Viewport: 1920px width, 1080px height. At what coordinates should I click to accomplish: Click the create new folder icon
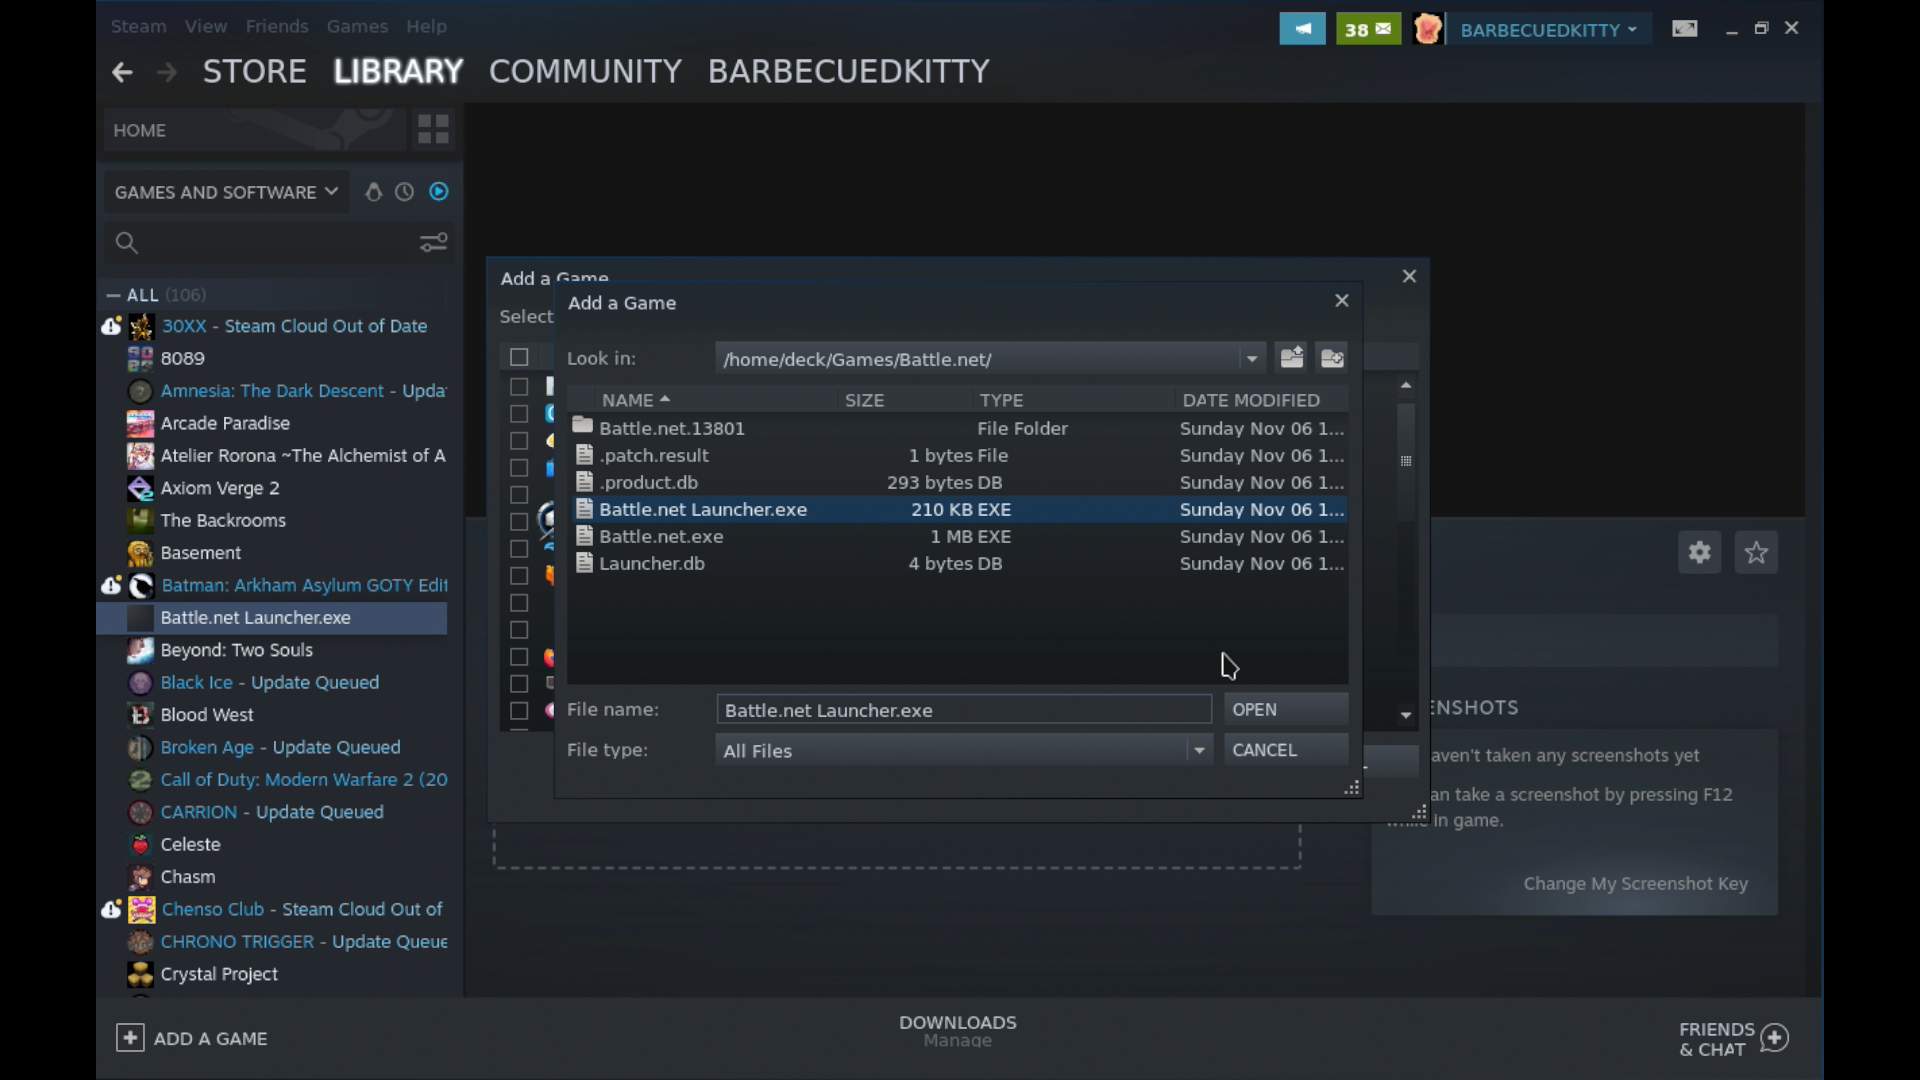[x=1332, y=358]
